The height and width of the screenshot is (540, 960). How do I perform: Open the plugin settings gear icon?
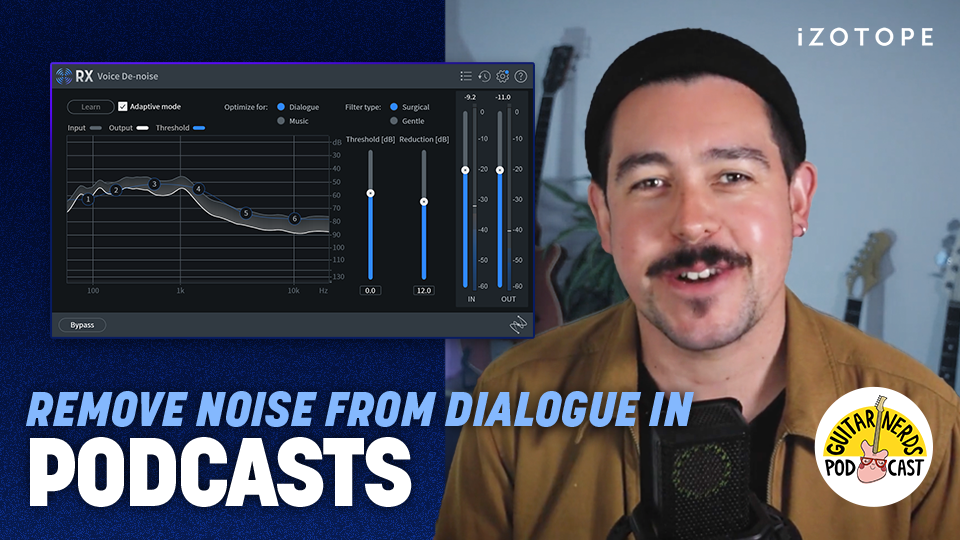click(503, 76)
